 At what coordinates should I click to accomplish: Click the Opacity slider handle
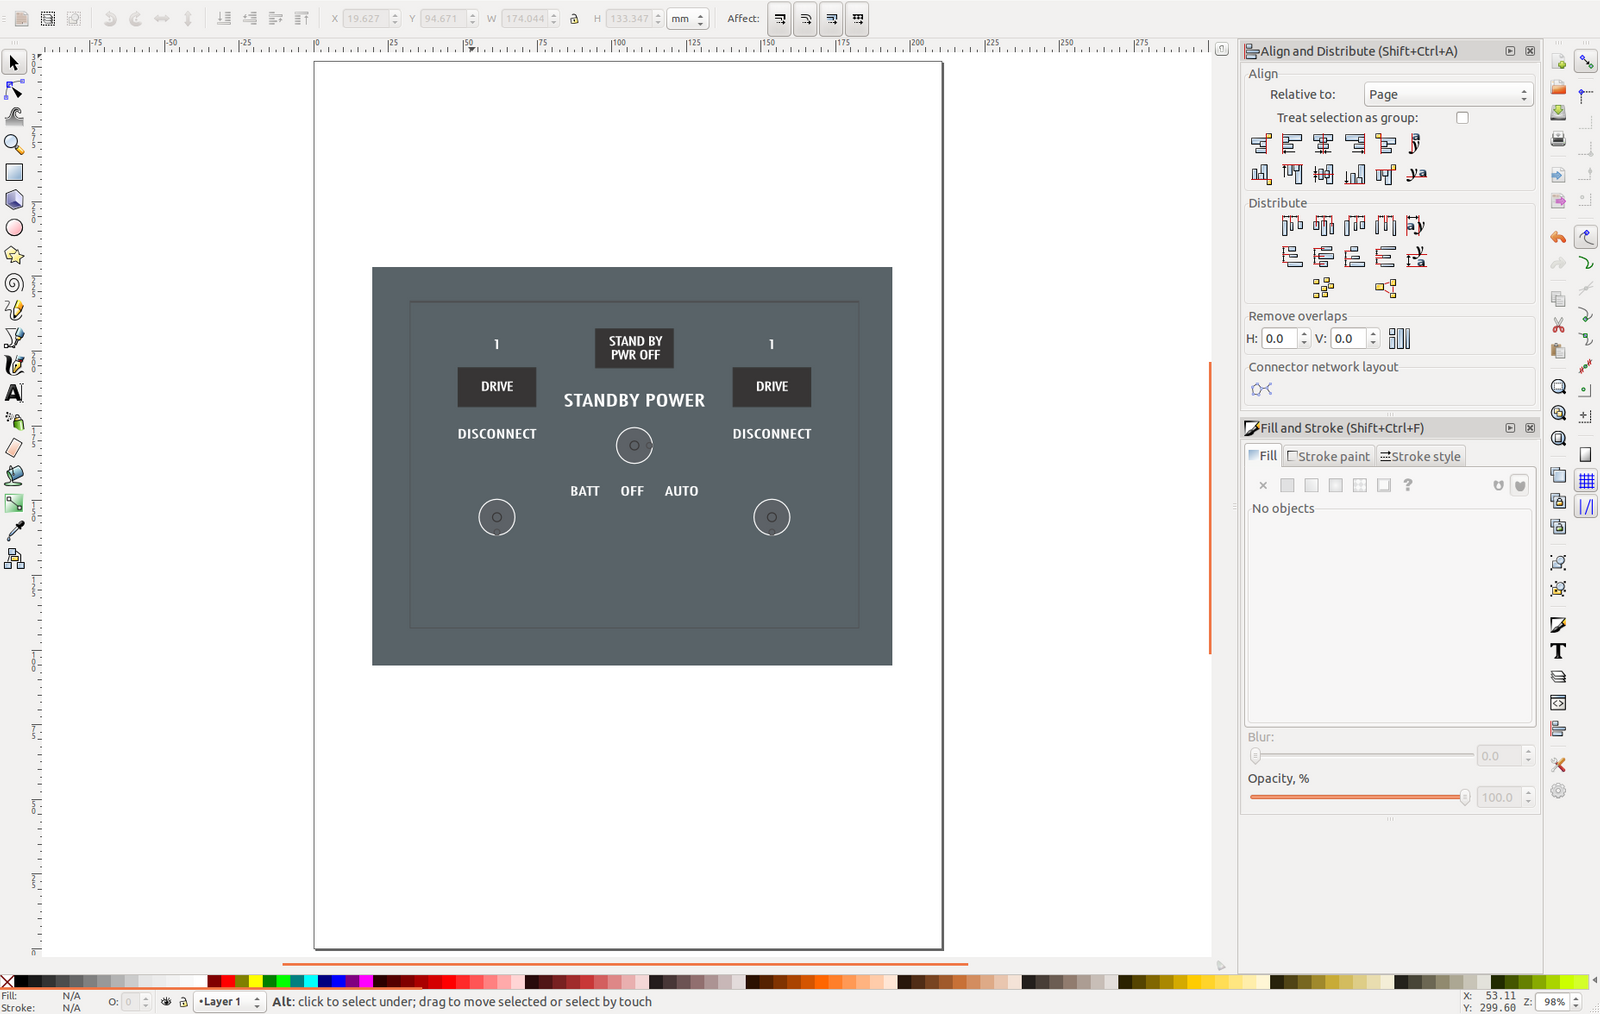pyautogui.click(x=1464, y=797)
